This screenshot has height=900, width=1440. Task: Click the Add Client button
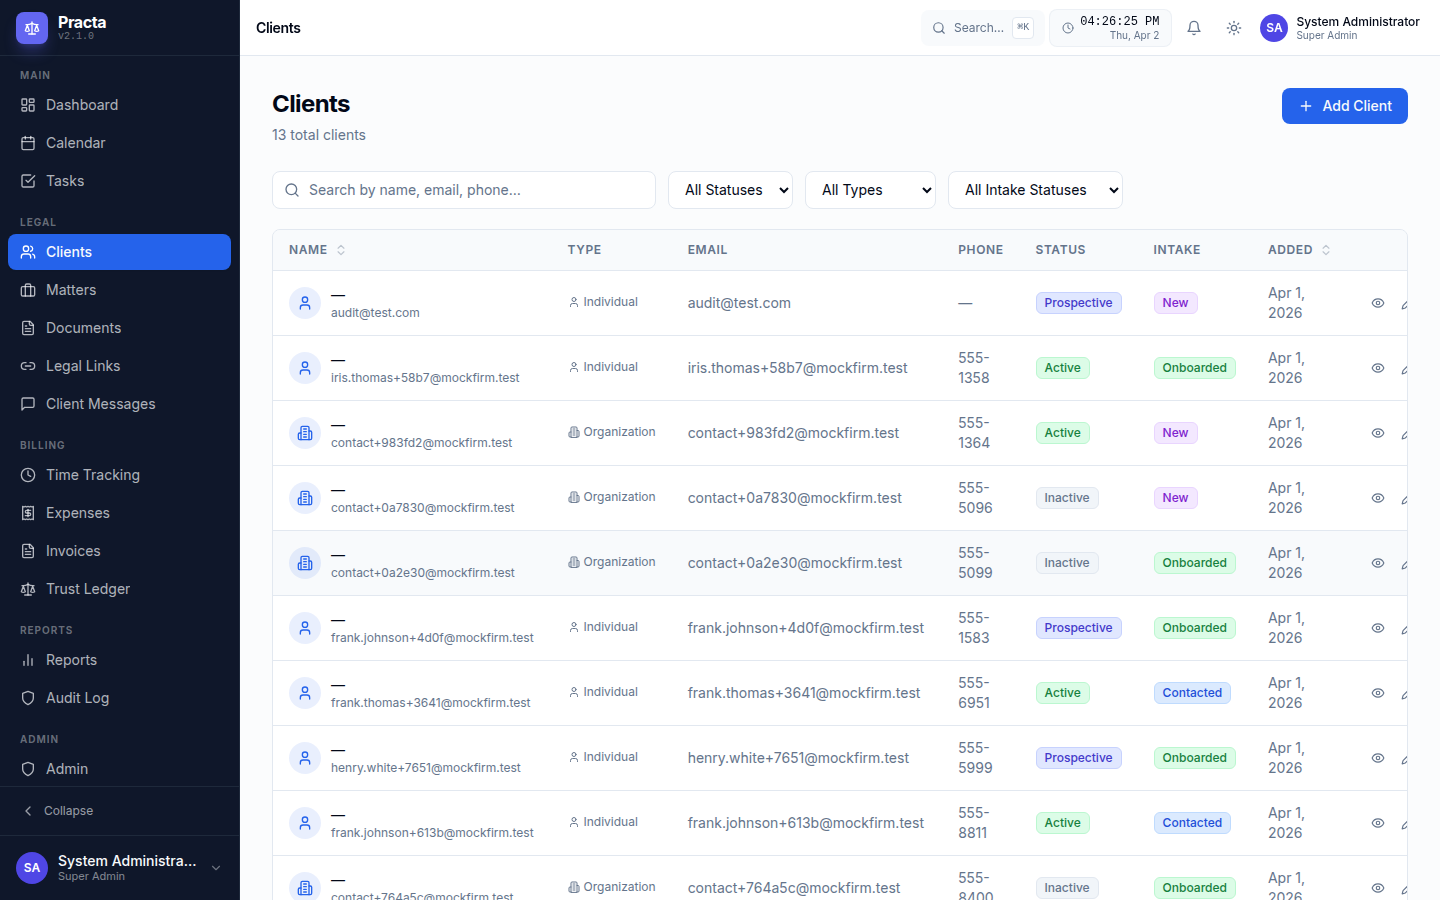pos(1344,106)
